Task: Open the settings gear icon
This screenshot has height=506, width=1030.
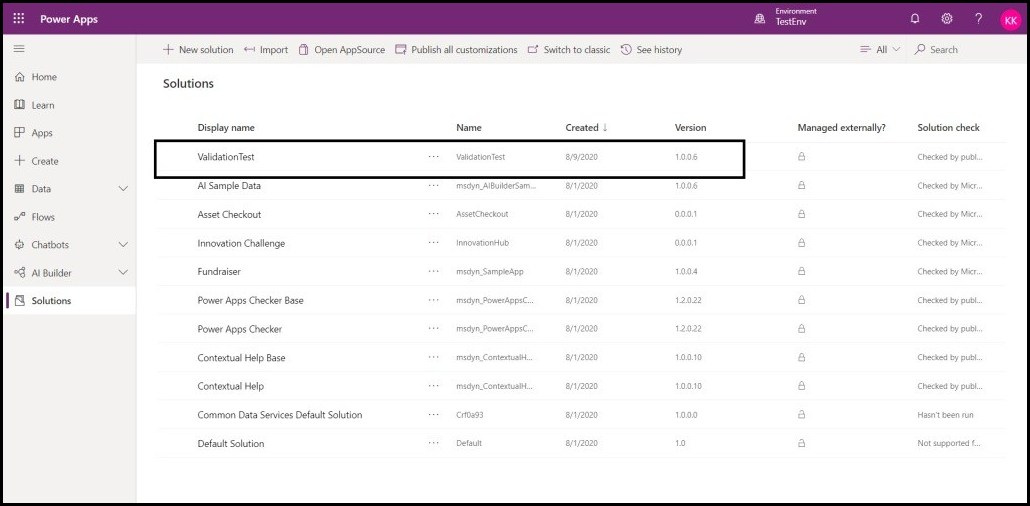Action: coord(946,19)
